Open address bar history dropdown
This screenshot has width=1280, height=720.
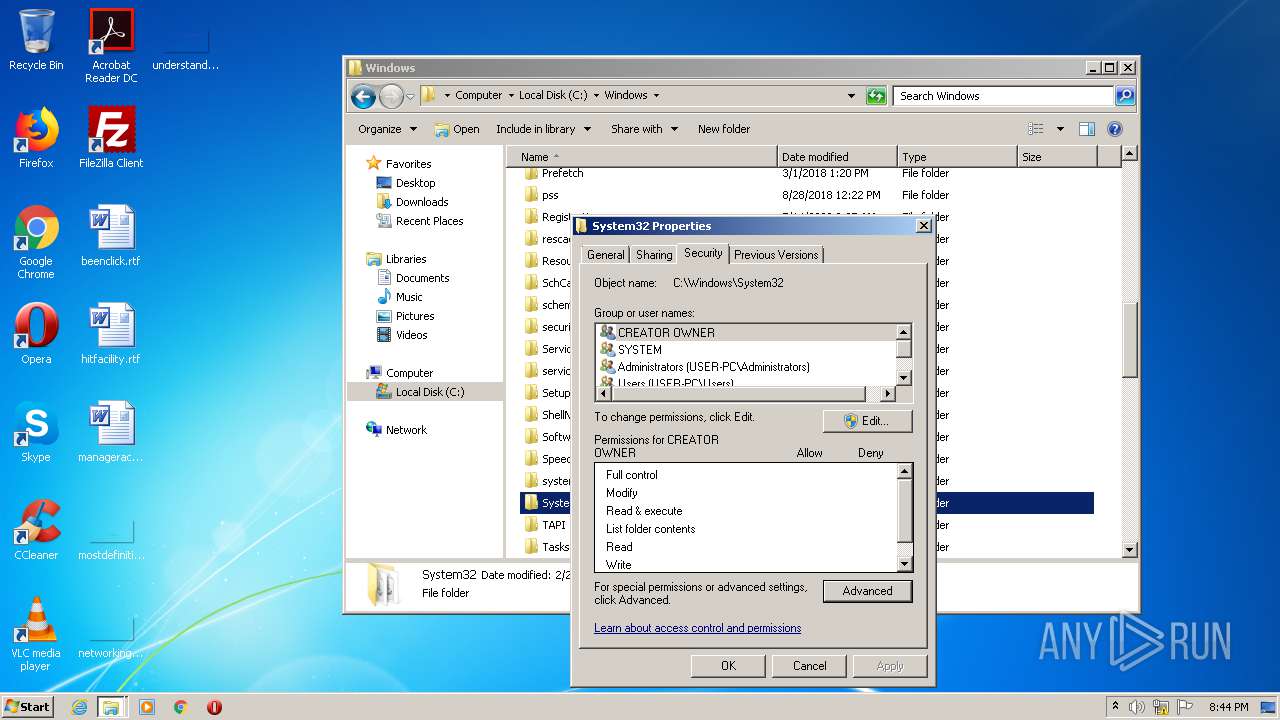pos(852,96)
